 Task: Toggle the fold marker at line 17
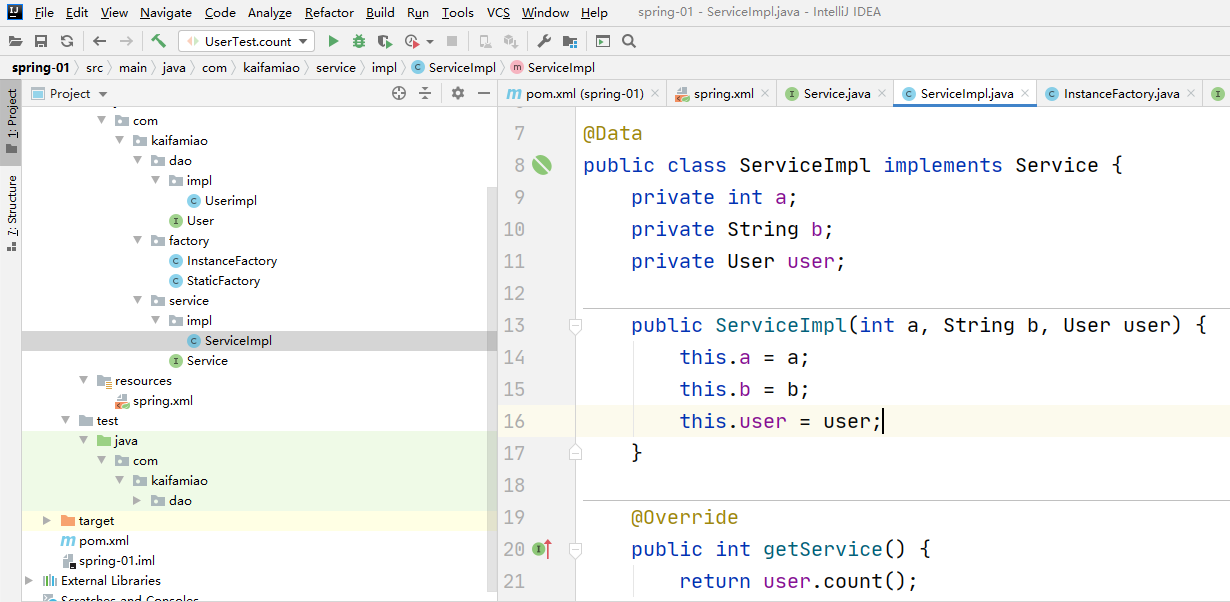575,453
